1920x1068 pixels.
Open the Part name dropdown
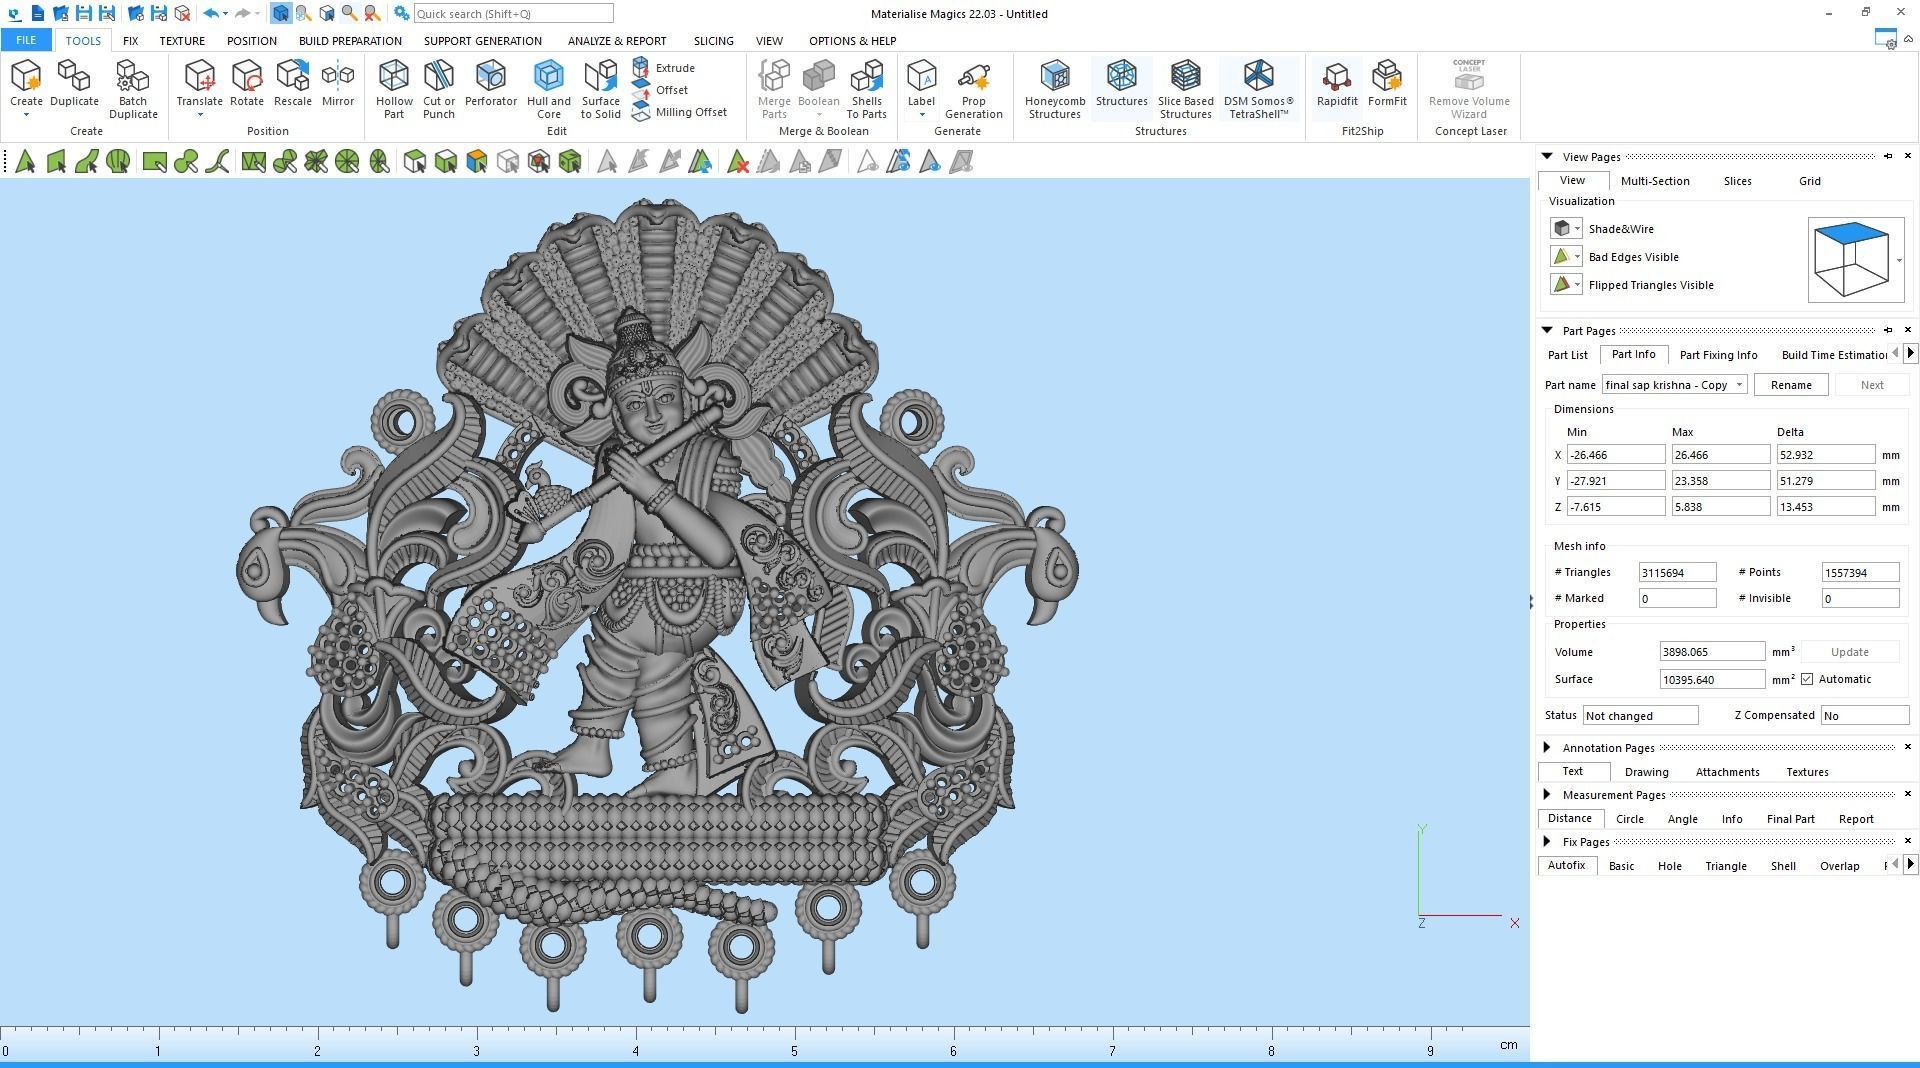pyautogui.click(x=1740, y=385)
